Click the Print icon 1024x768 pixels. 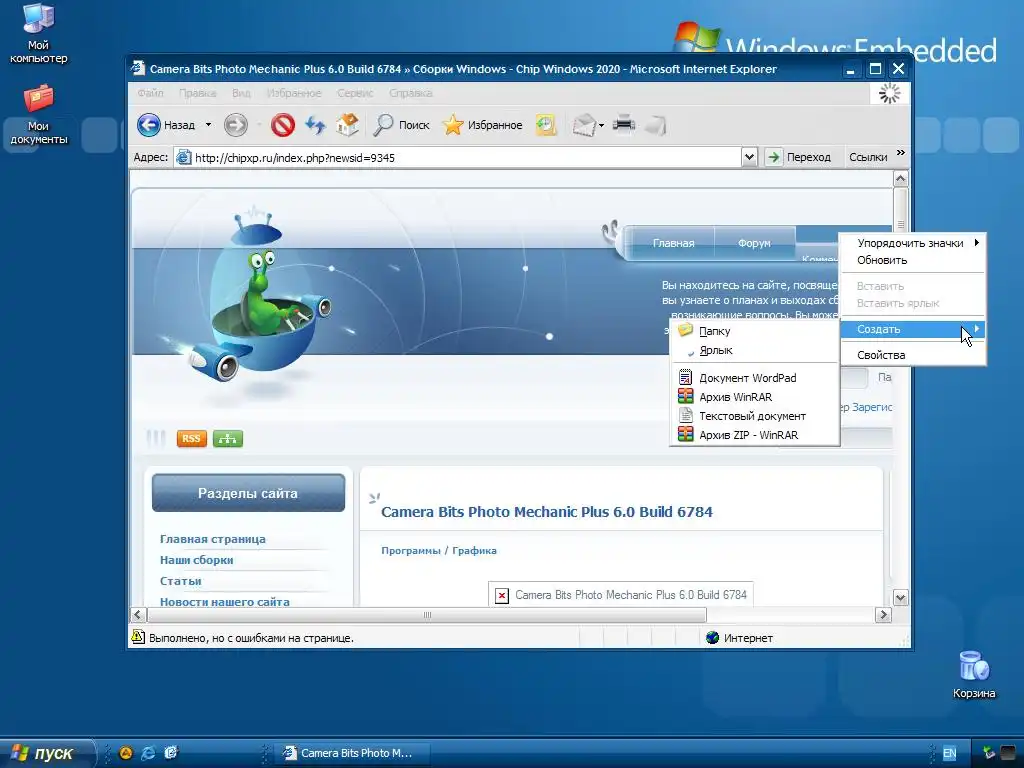point(624,123)
